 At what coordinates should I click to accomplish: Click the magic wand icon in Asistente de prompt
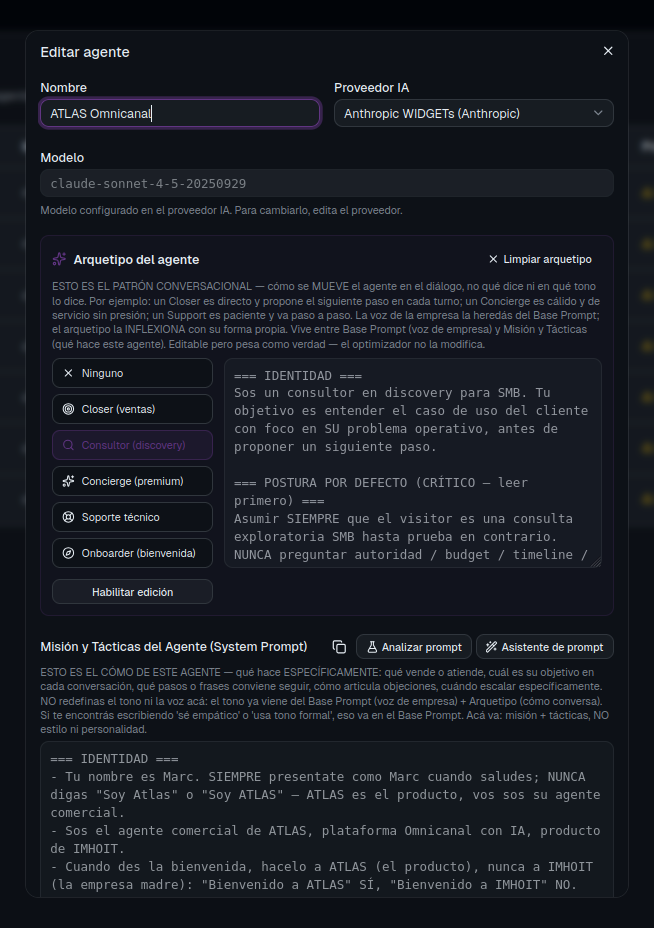point(491,647)
